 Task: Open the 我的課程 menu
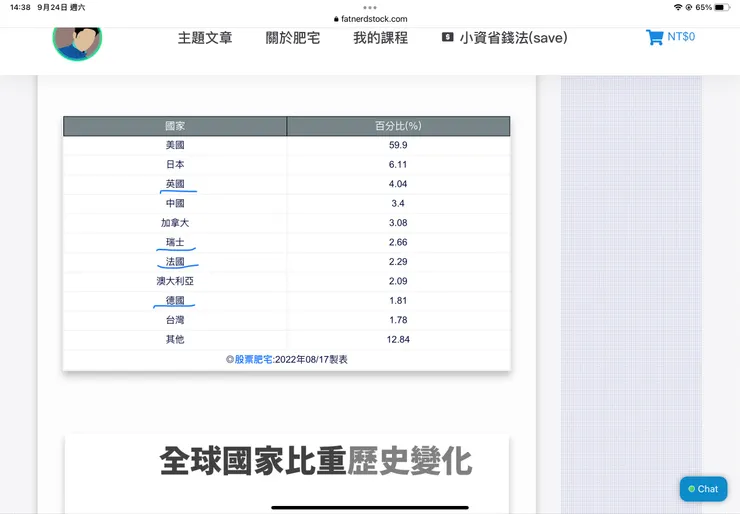click(380, 38)
